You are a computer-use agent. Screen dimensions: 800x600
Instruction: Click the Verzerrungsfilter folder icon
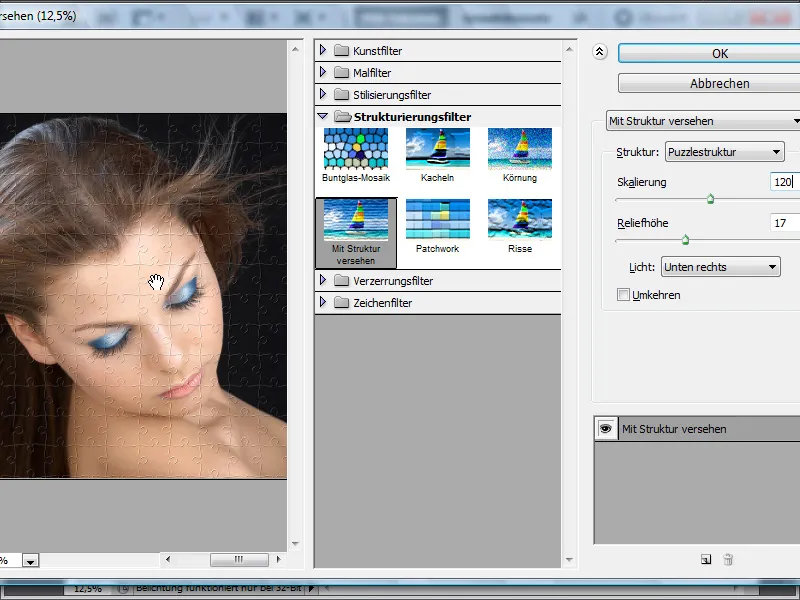341,280
